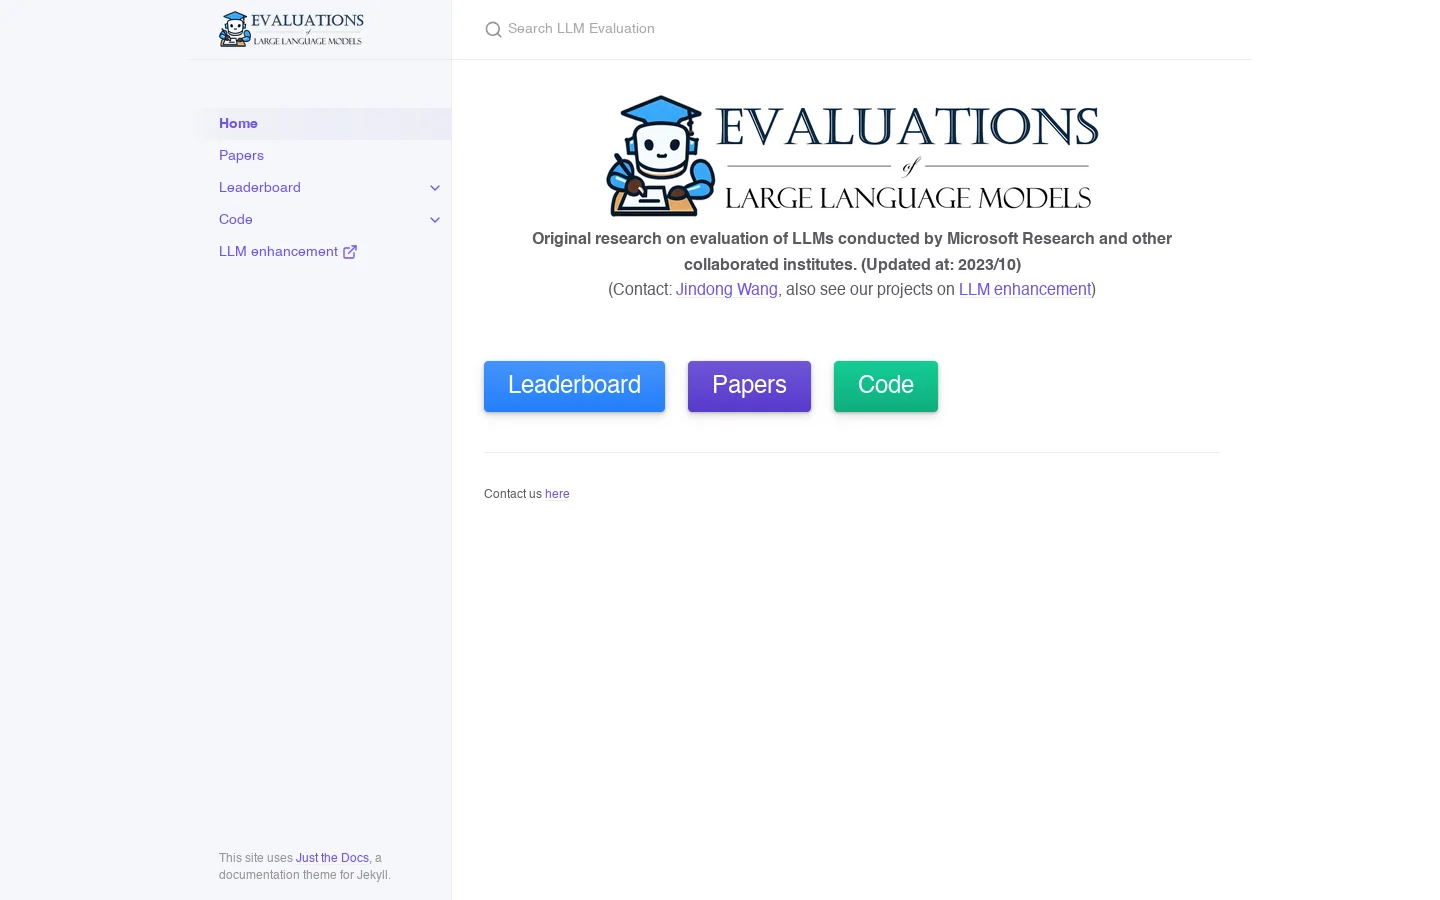The width and height of the screenshot is (1440, 900).
Task: Click the purple Papers button
Action: (x=749, y=386)
